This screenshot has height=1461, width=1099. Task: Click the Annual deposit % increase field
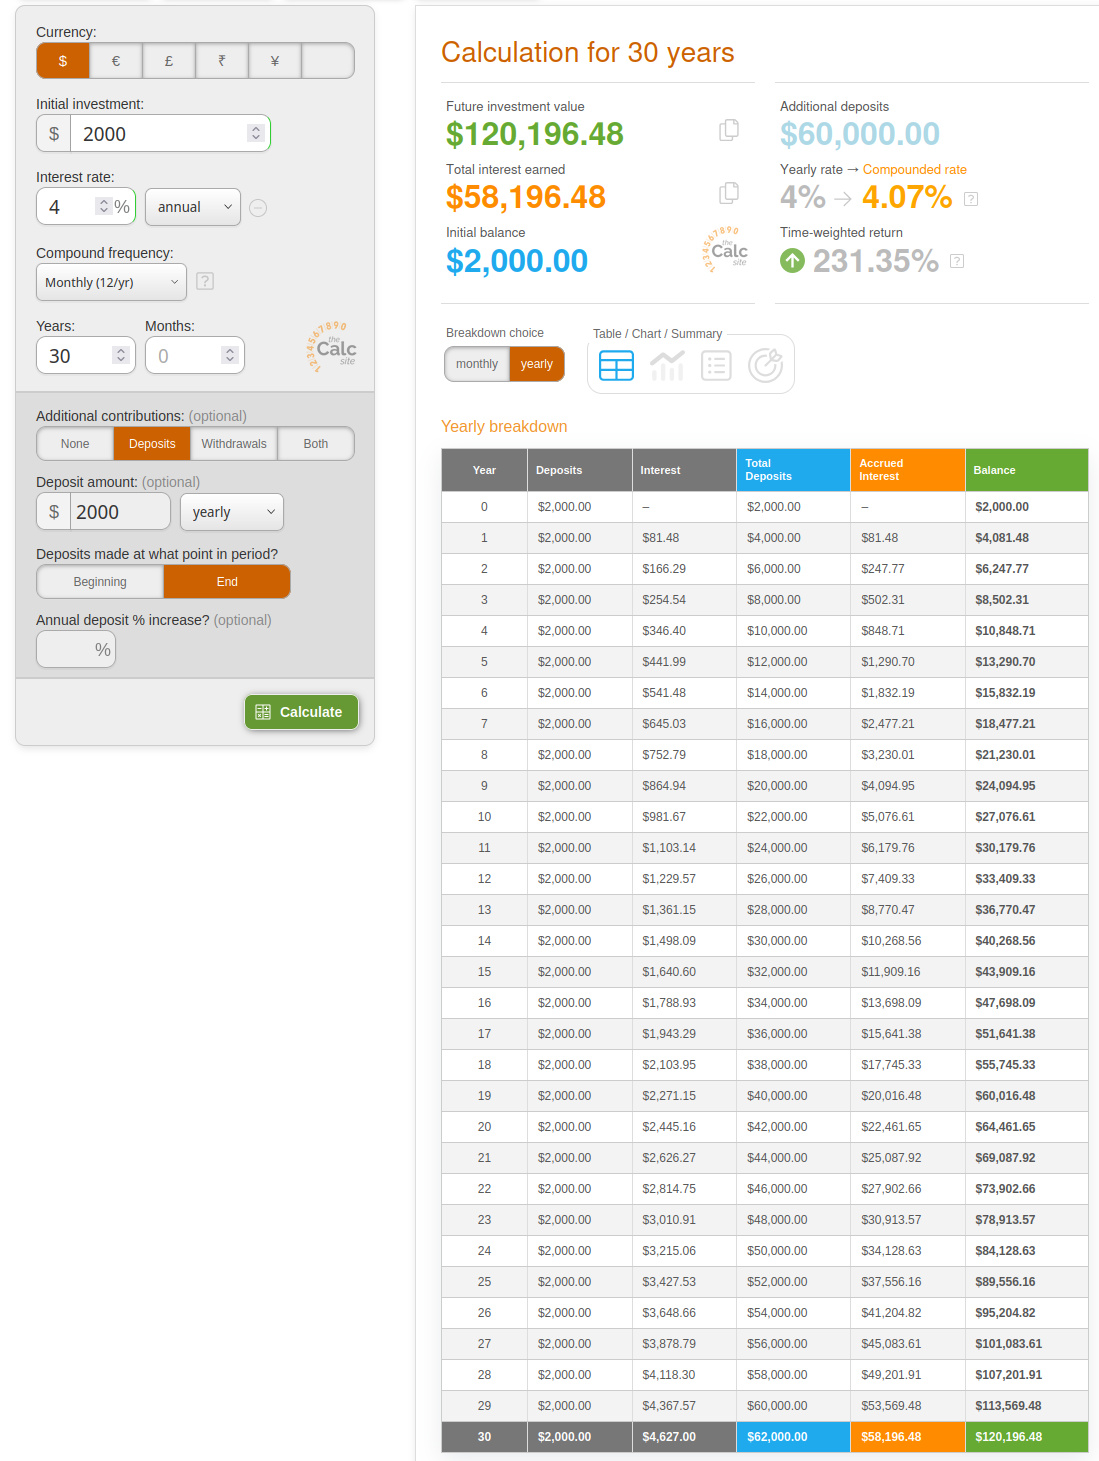76,650
